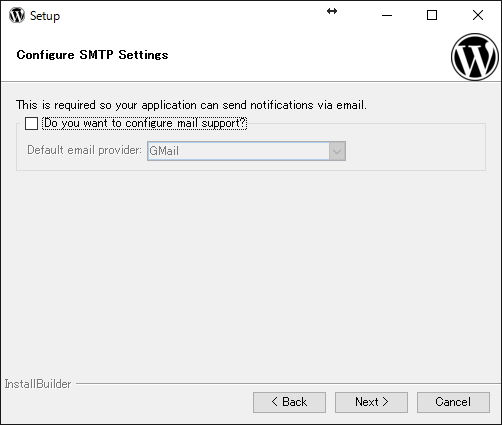This screenshot has height=425, width=502.
Task: Return to the previous step with Back
Action: pos(289,402)
